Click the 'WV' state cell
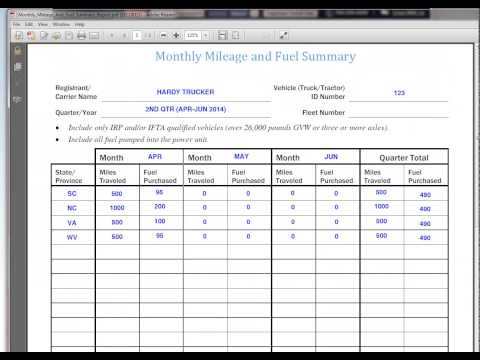480x360 pixels. point(72,237)
